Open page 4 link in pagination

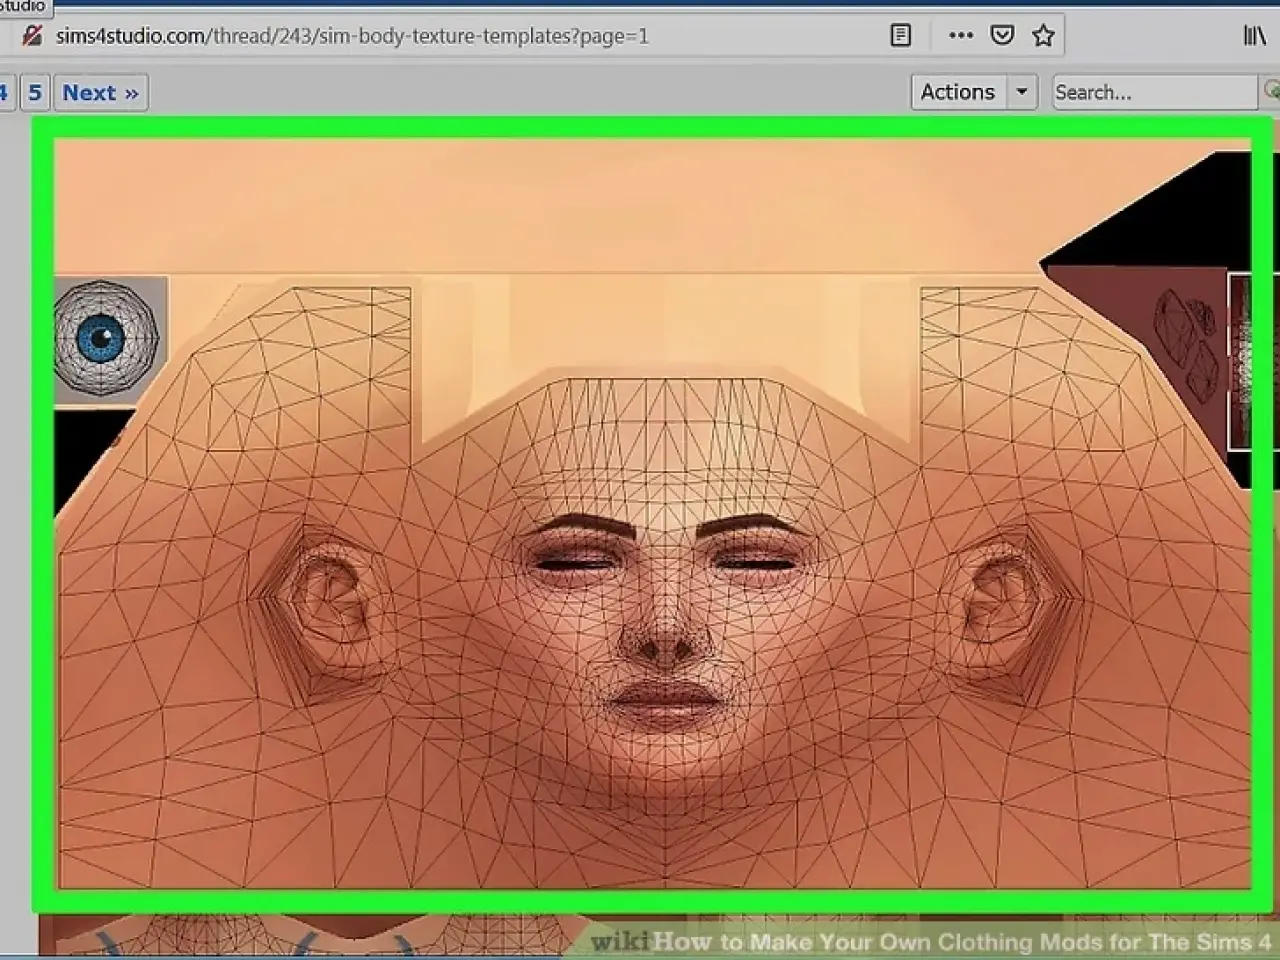pyautogui.click(x=5, y=93)
